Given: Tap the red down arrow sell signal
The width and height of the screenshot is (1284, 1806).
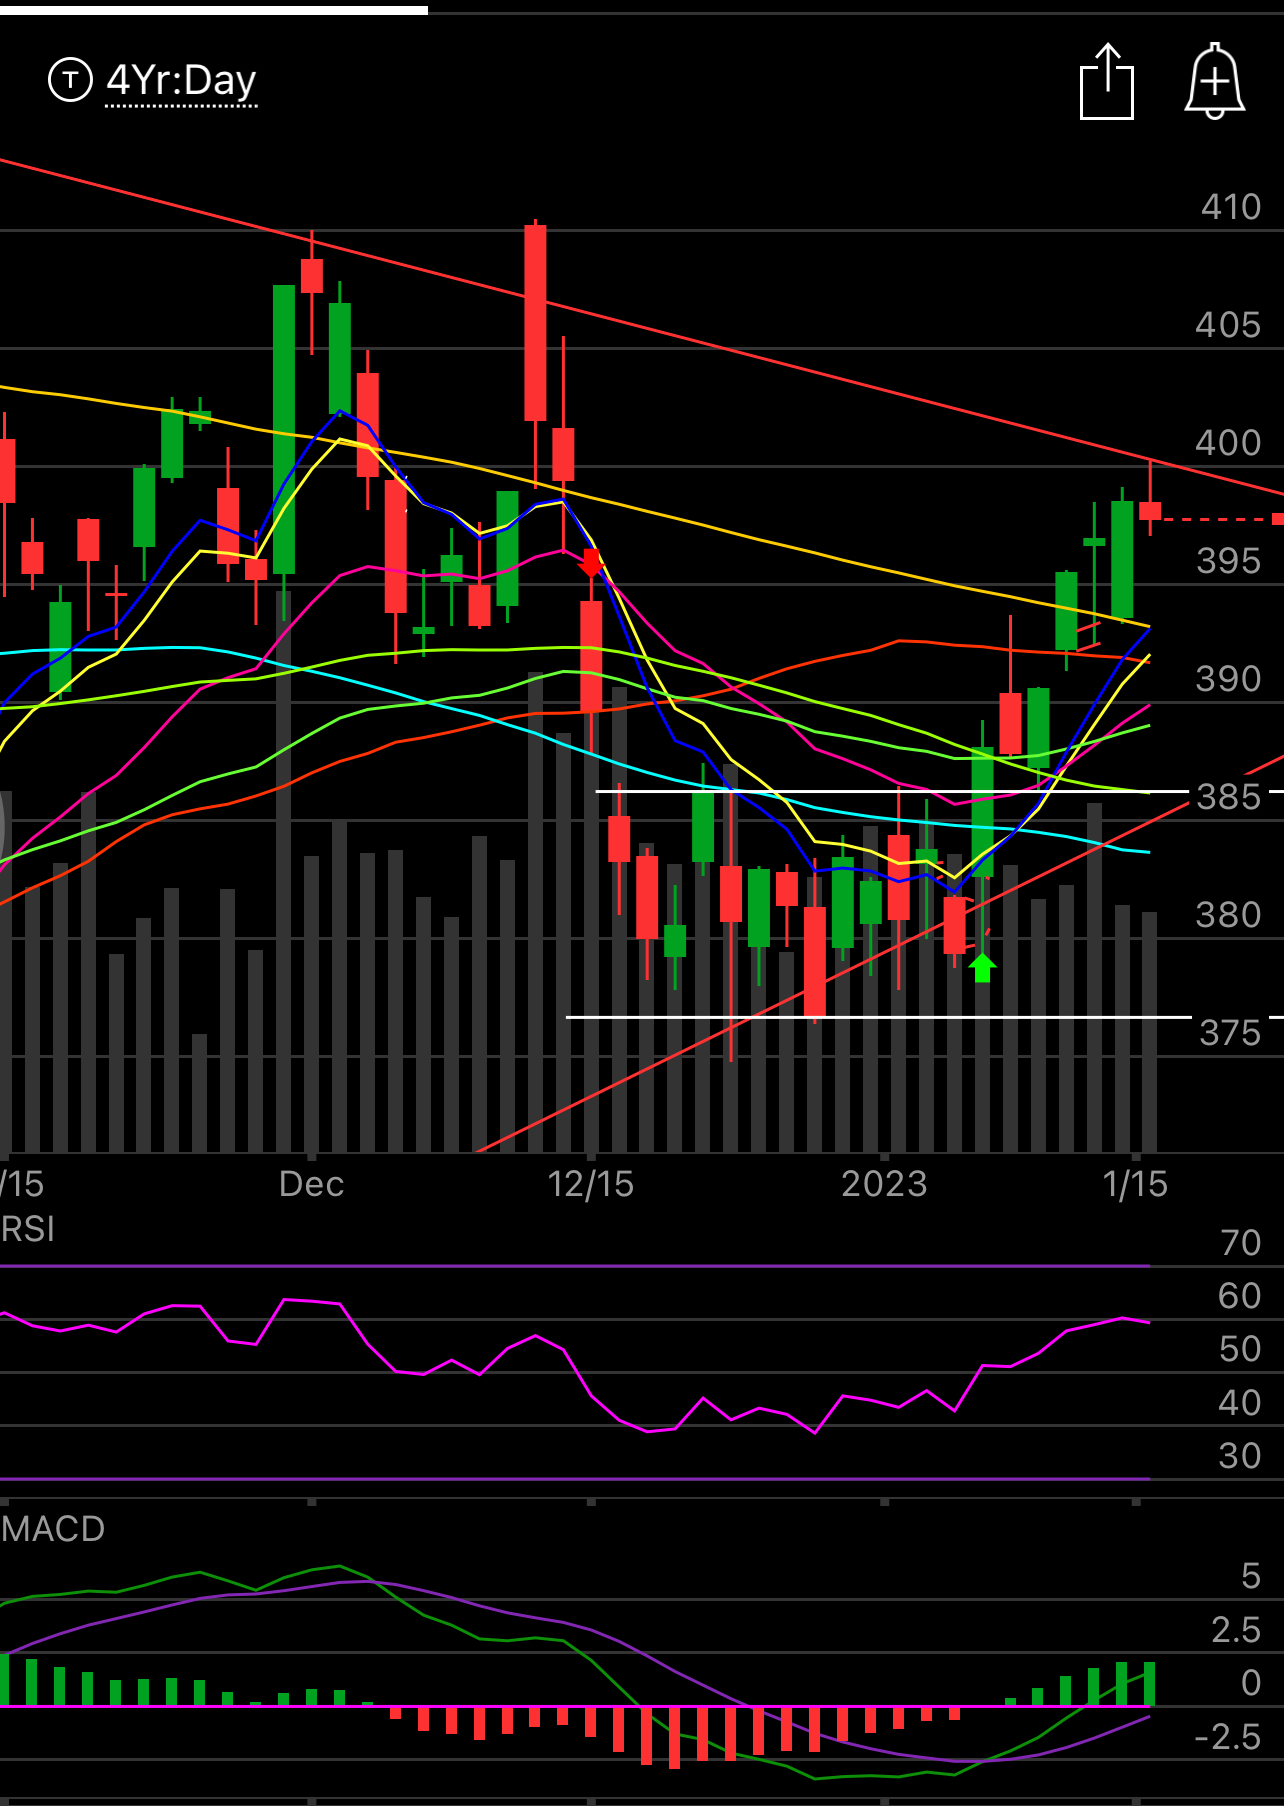Looking at the screenshot, I should (592, 562).
